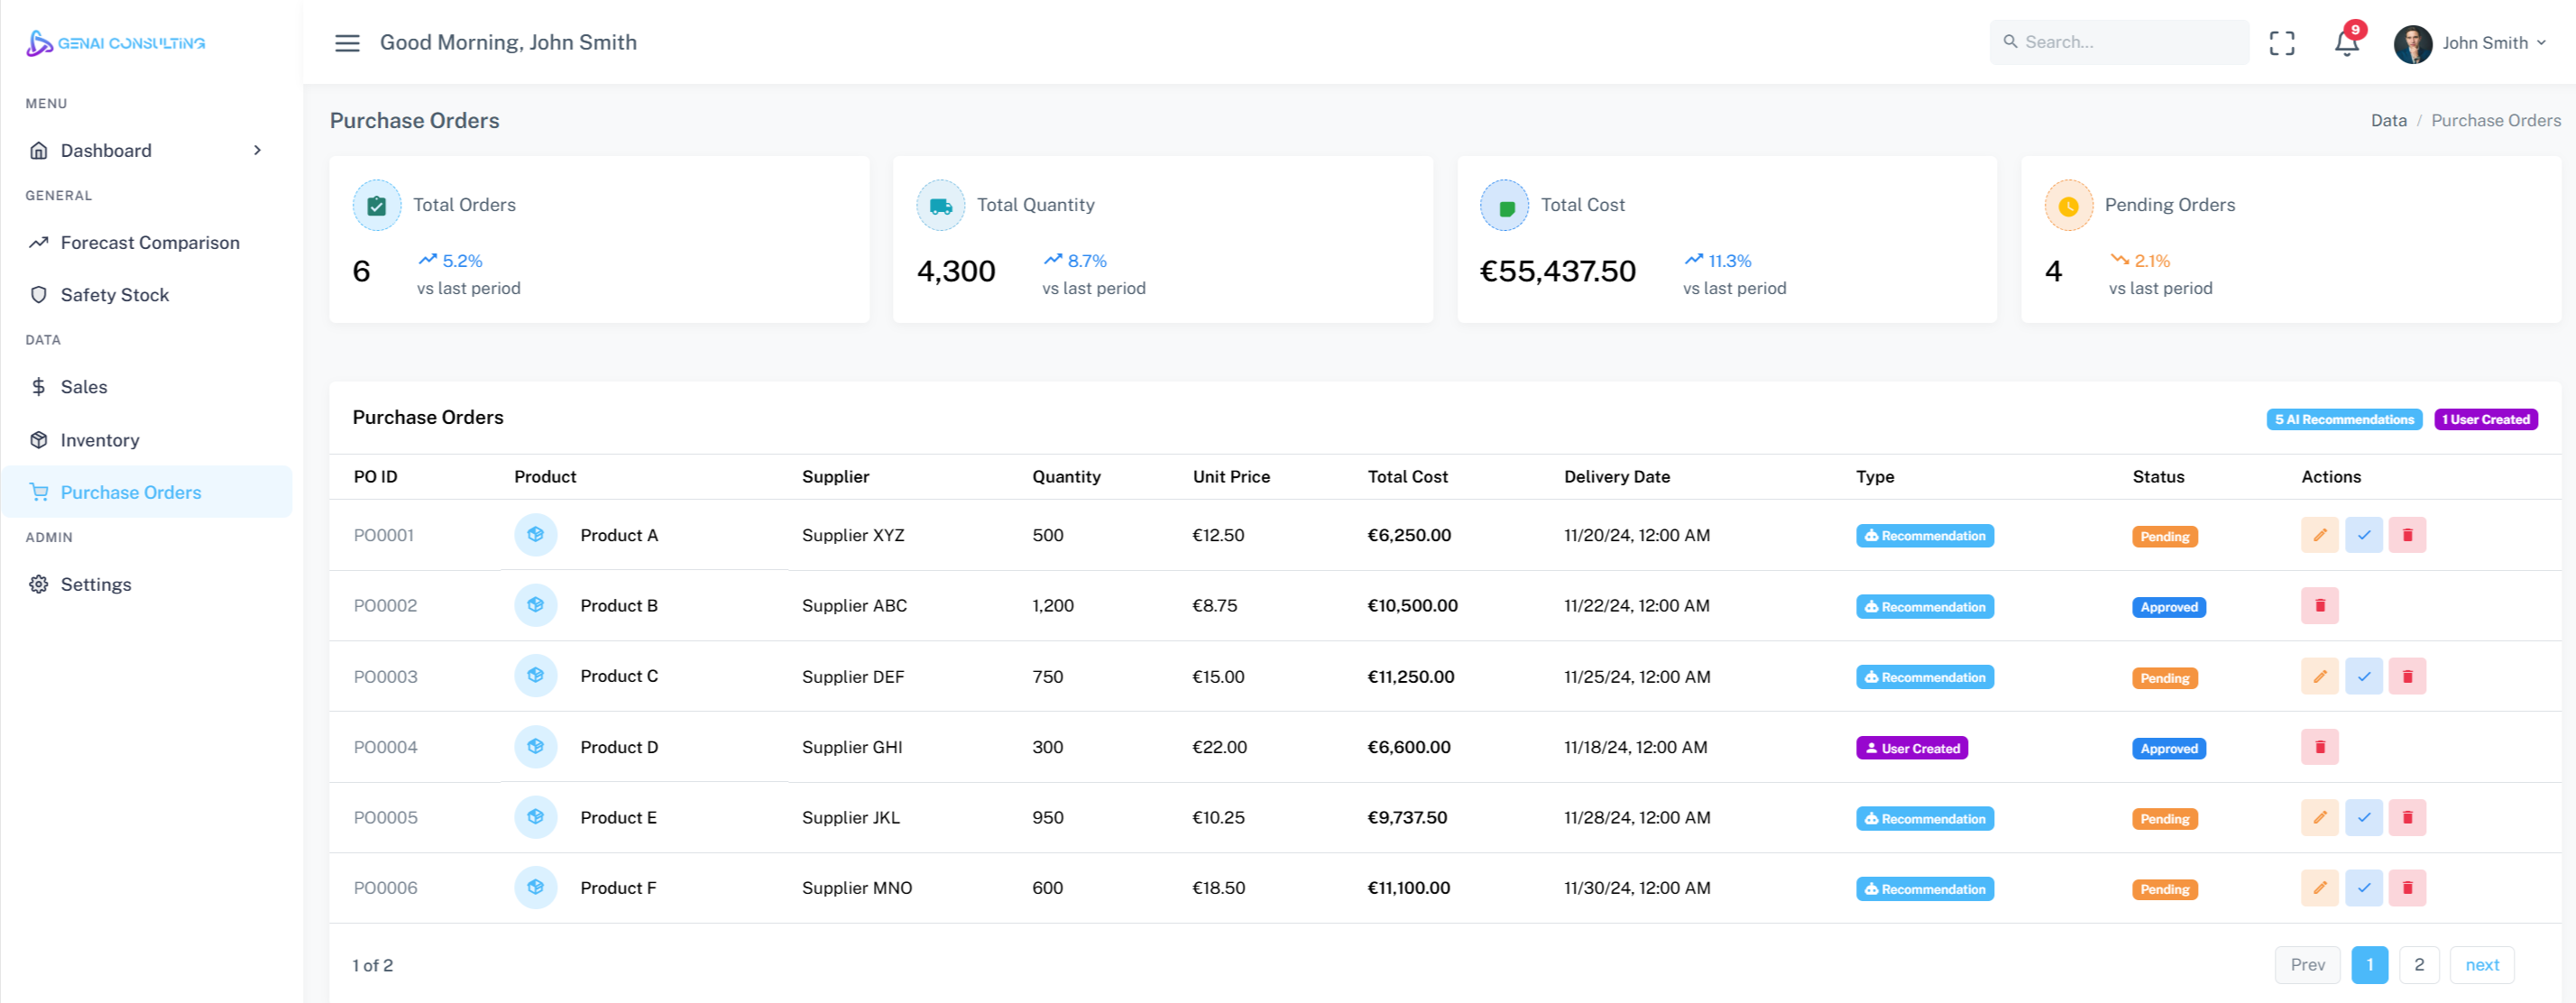Open Safety Stock from sidebar
The width and height of the screenshot is (2576, 1003).
coord(115,295)
